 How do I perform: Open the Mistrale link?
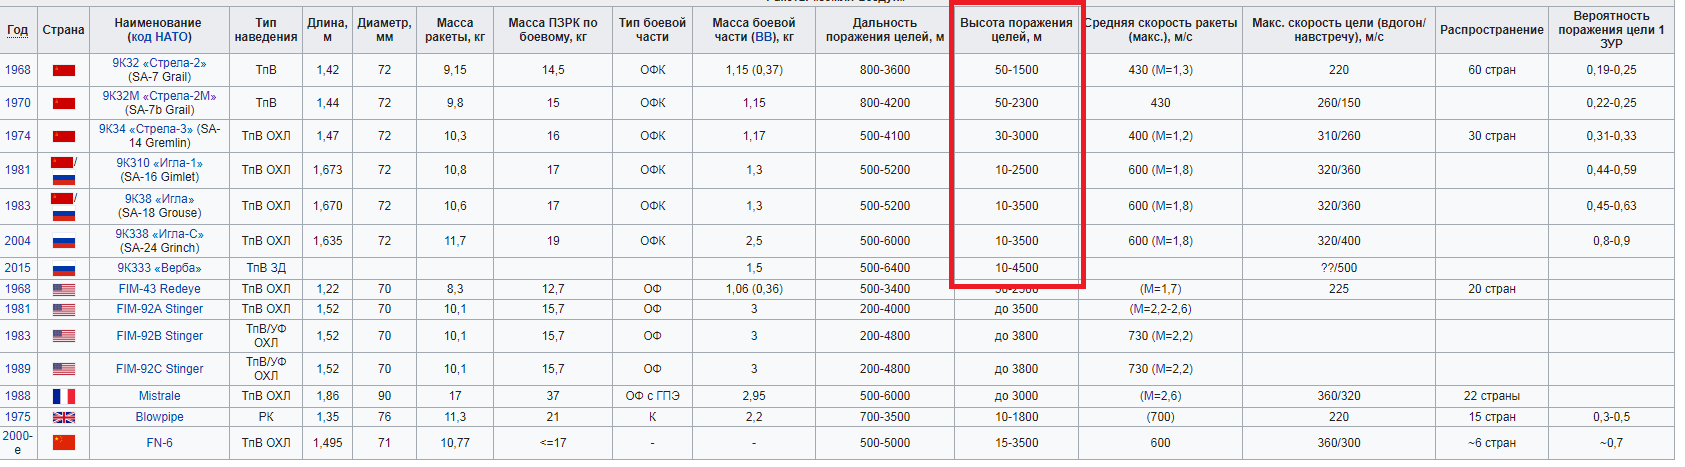[x=159, y=396]
